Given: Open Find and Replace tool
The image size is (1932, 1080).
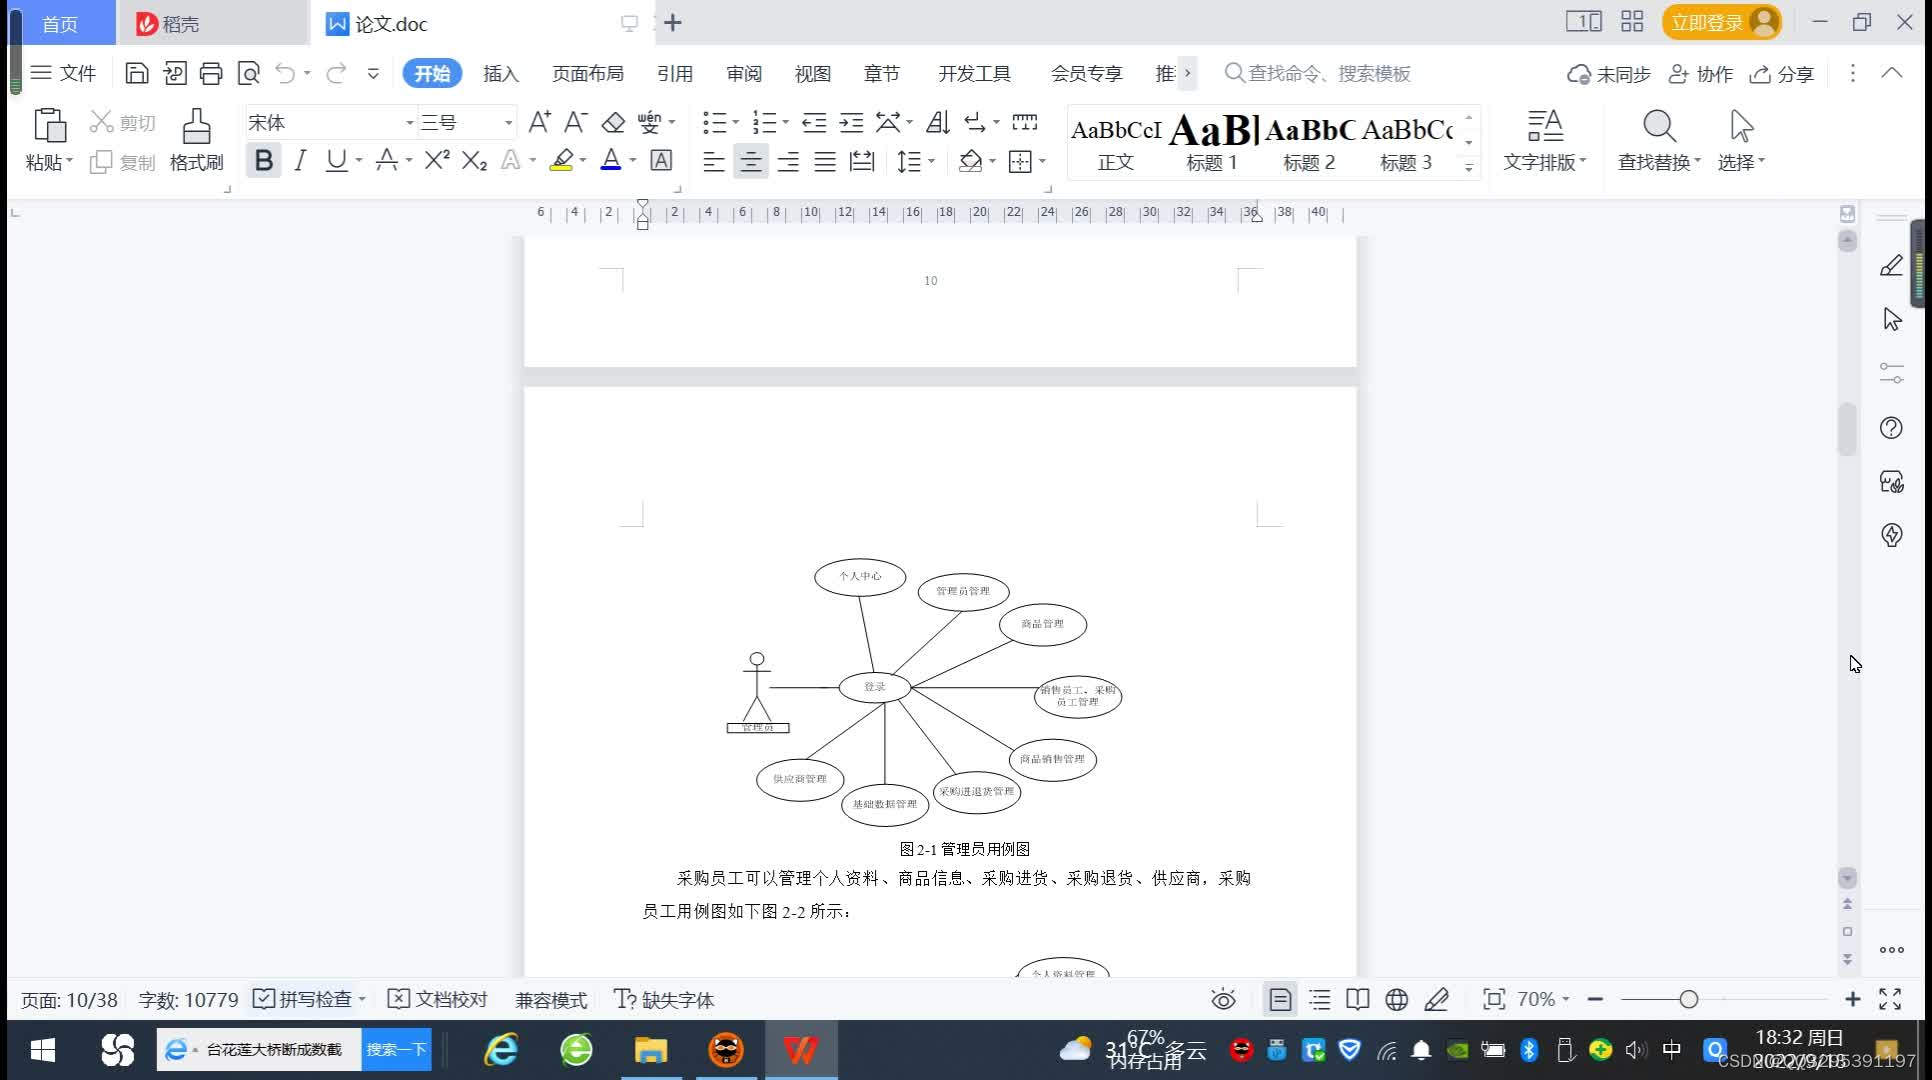Looking at the screenshot, I should tap(1659, 141).
